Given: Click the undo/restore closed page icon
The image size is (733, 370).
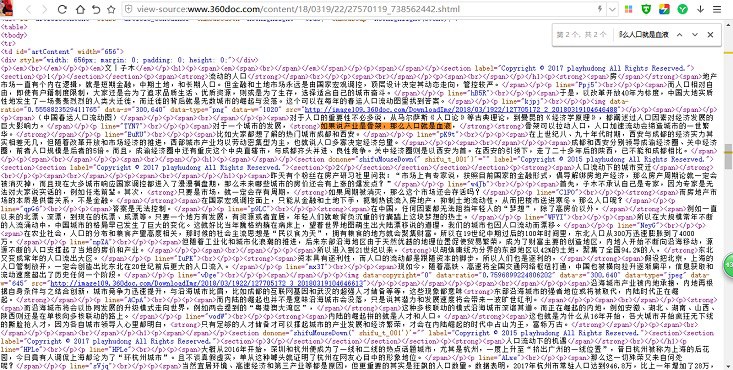Looking at the screenshot, I should 96,9.
